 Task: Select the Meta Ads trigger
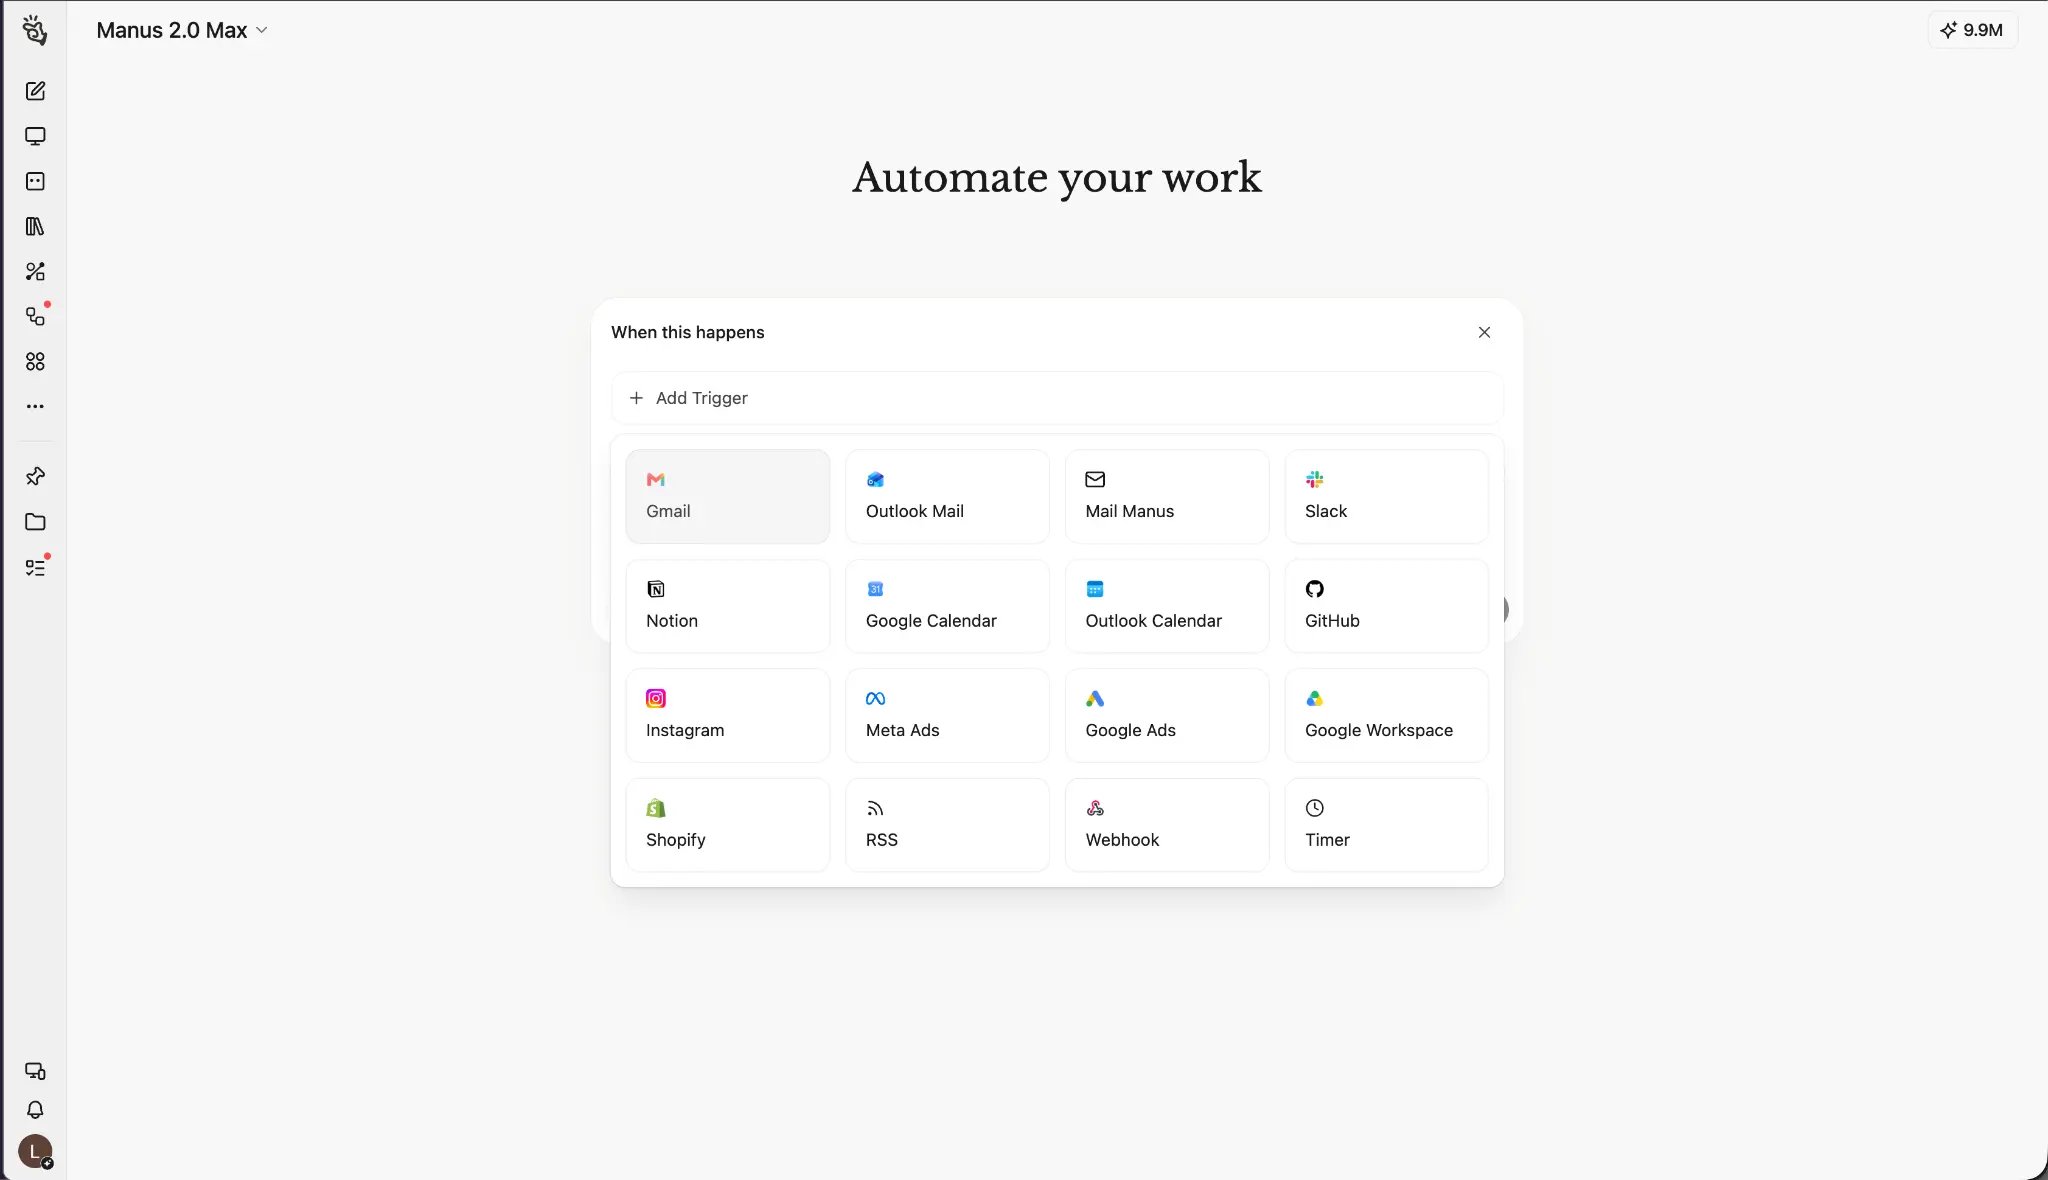[947, 715]
